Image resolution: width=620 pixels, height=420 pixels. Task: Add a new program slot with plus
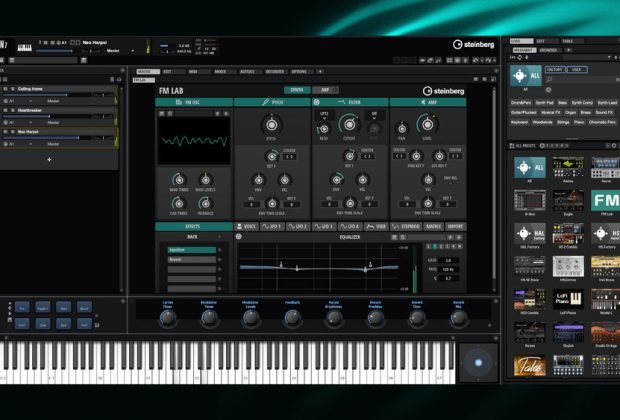pos(49,160)
